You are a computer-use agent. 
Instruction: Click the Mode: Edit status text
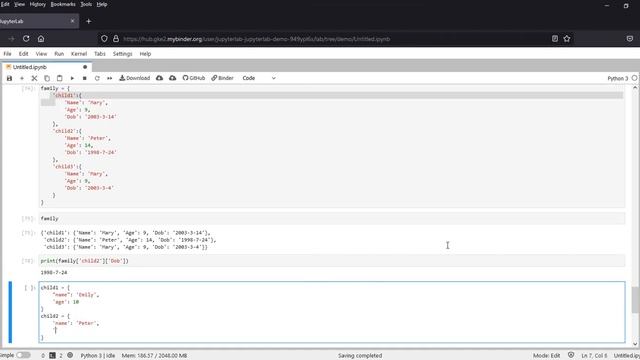(547, 356)
